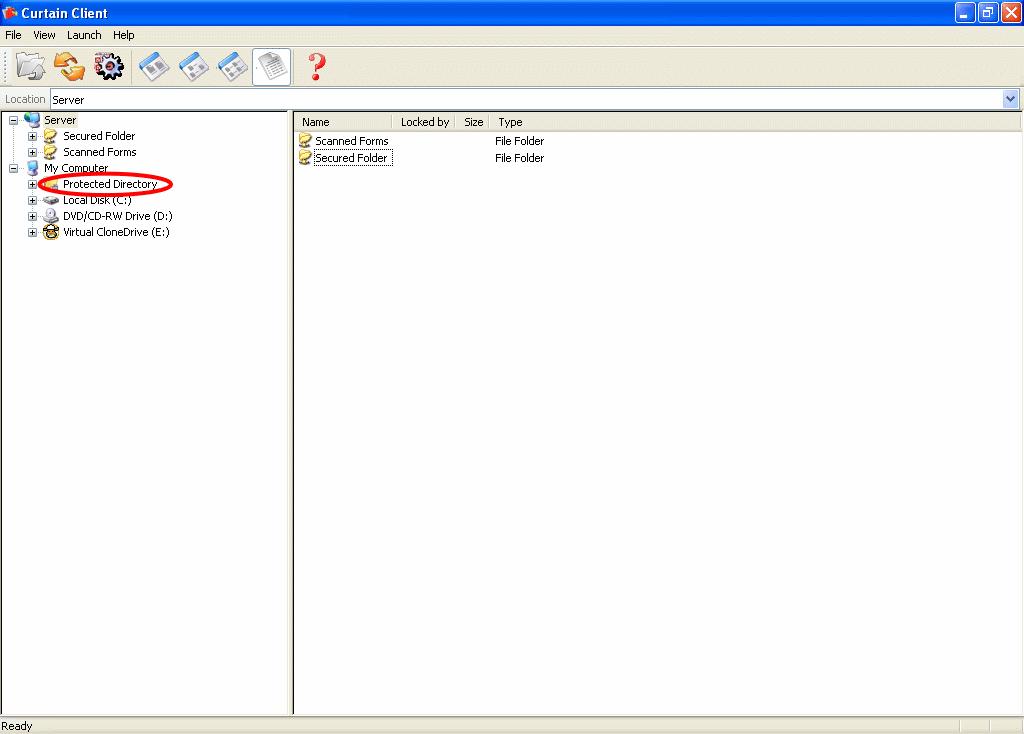Open the Location dropdown arrow
1024x734 pixels.
tap(1010, 99)
